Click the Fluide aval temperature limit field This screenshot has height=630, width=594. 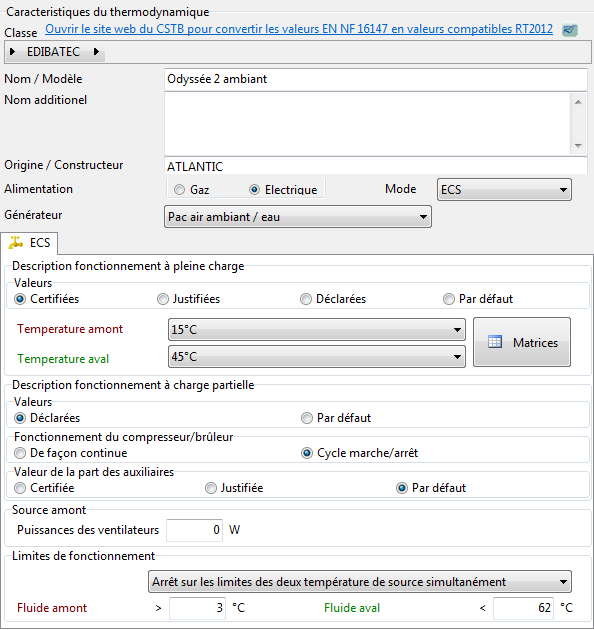(x=523, y=608)
